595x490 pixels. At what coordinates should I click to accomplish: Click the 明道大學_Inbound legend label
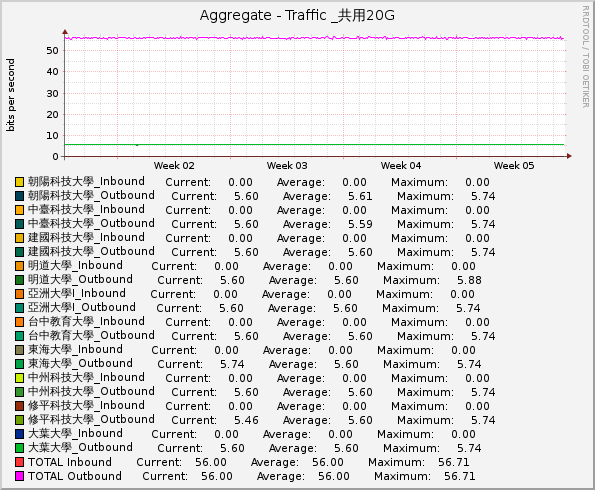click(75, 265)
